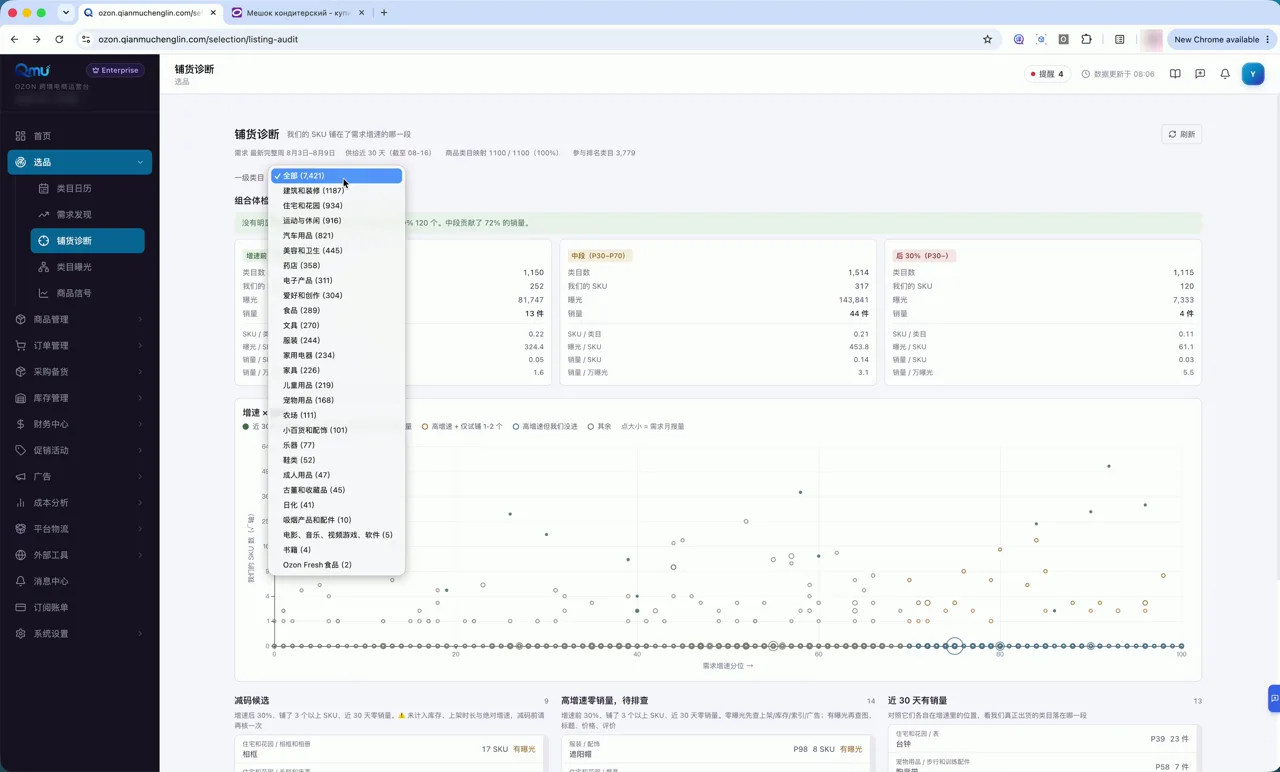The width and height of the screenshot is (1280, 772).
Task: Click the 刷新 refresh button
Action: click(x=1181, y=134)
